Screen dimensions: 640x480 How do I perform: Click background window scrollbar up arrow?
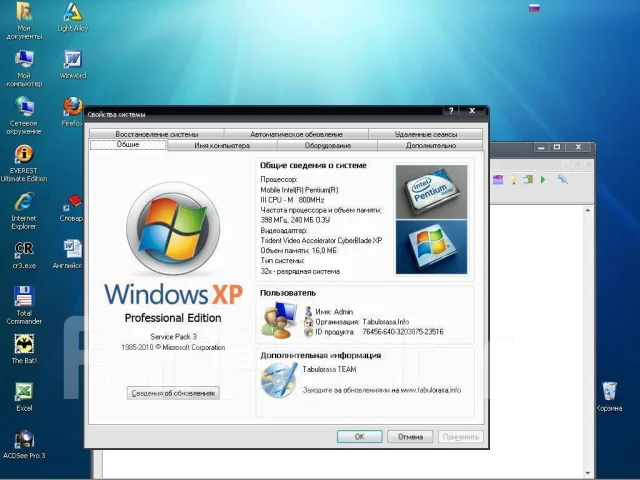point(588,210)
